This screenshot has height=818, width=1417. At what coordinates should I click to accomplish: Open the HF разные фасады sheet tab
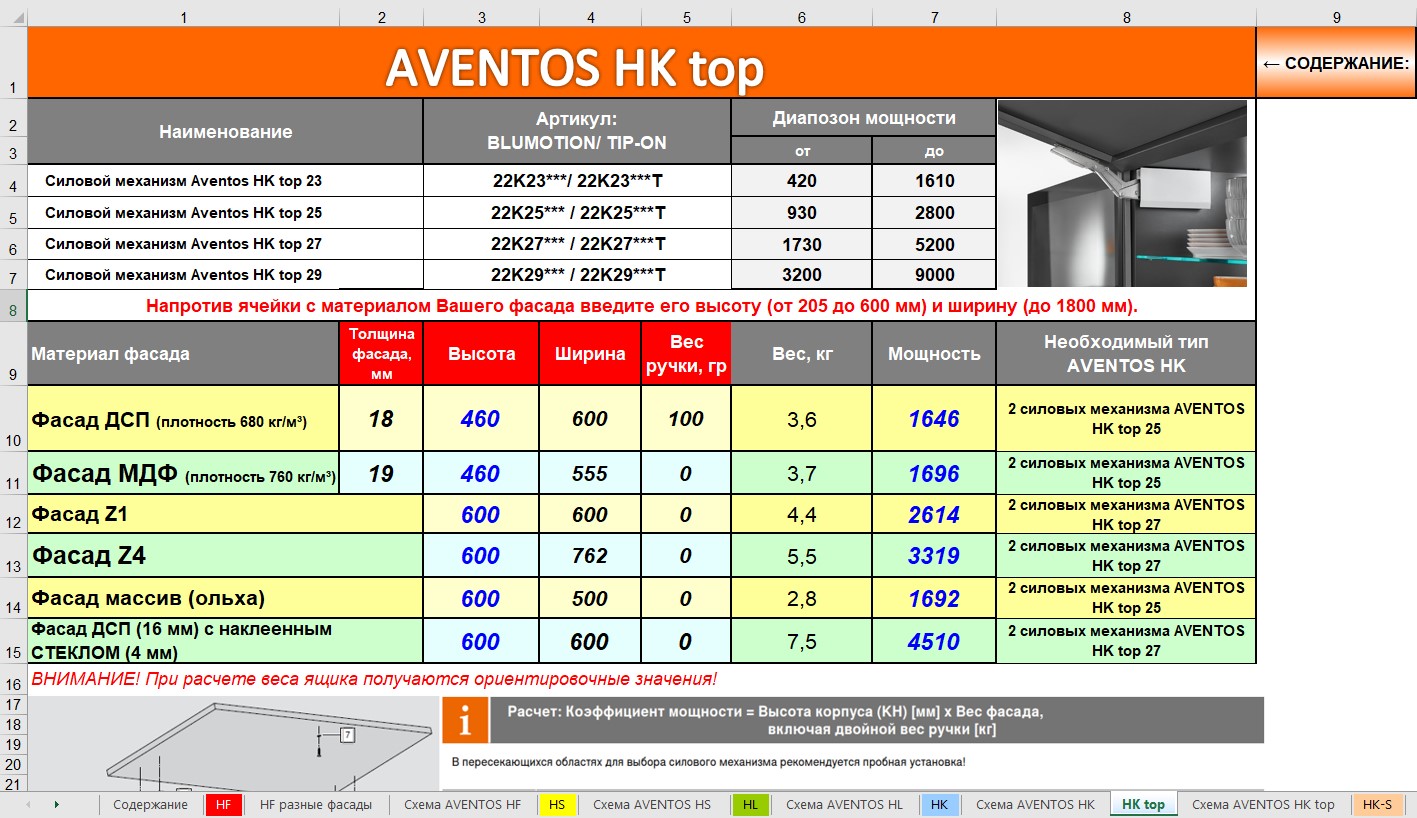click(x=316, y=805)
